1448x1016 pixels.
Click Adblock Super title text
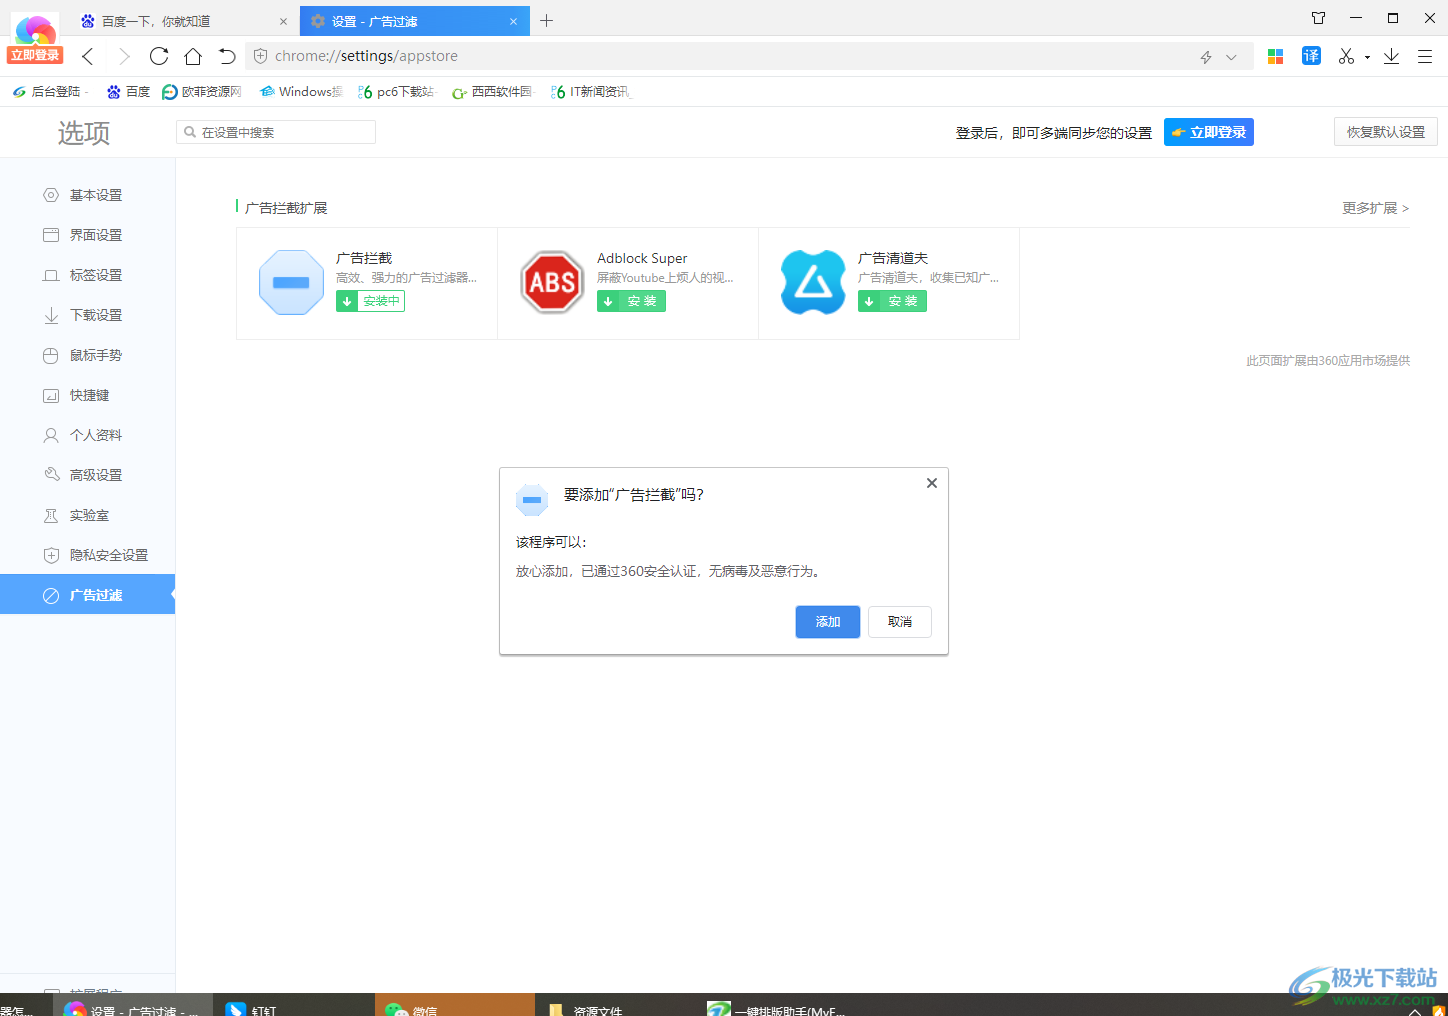tap(642, 258)
